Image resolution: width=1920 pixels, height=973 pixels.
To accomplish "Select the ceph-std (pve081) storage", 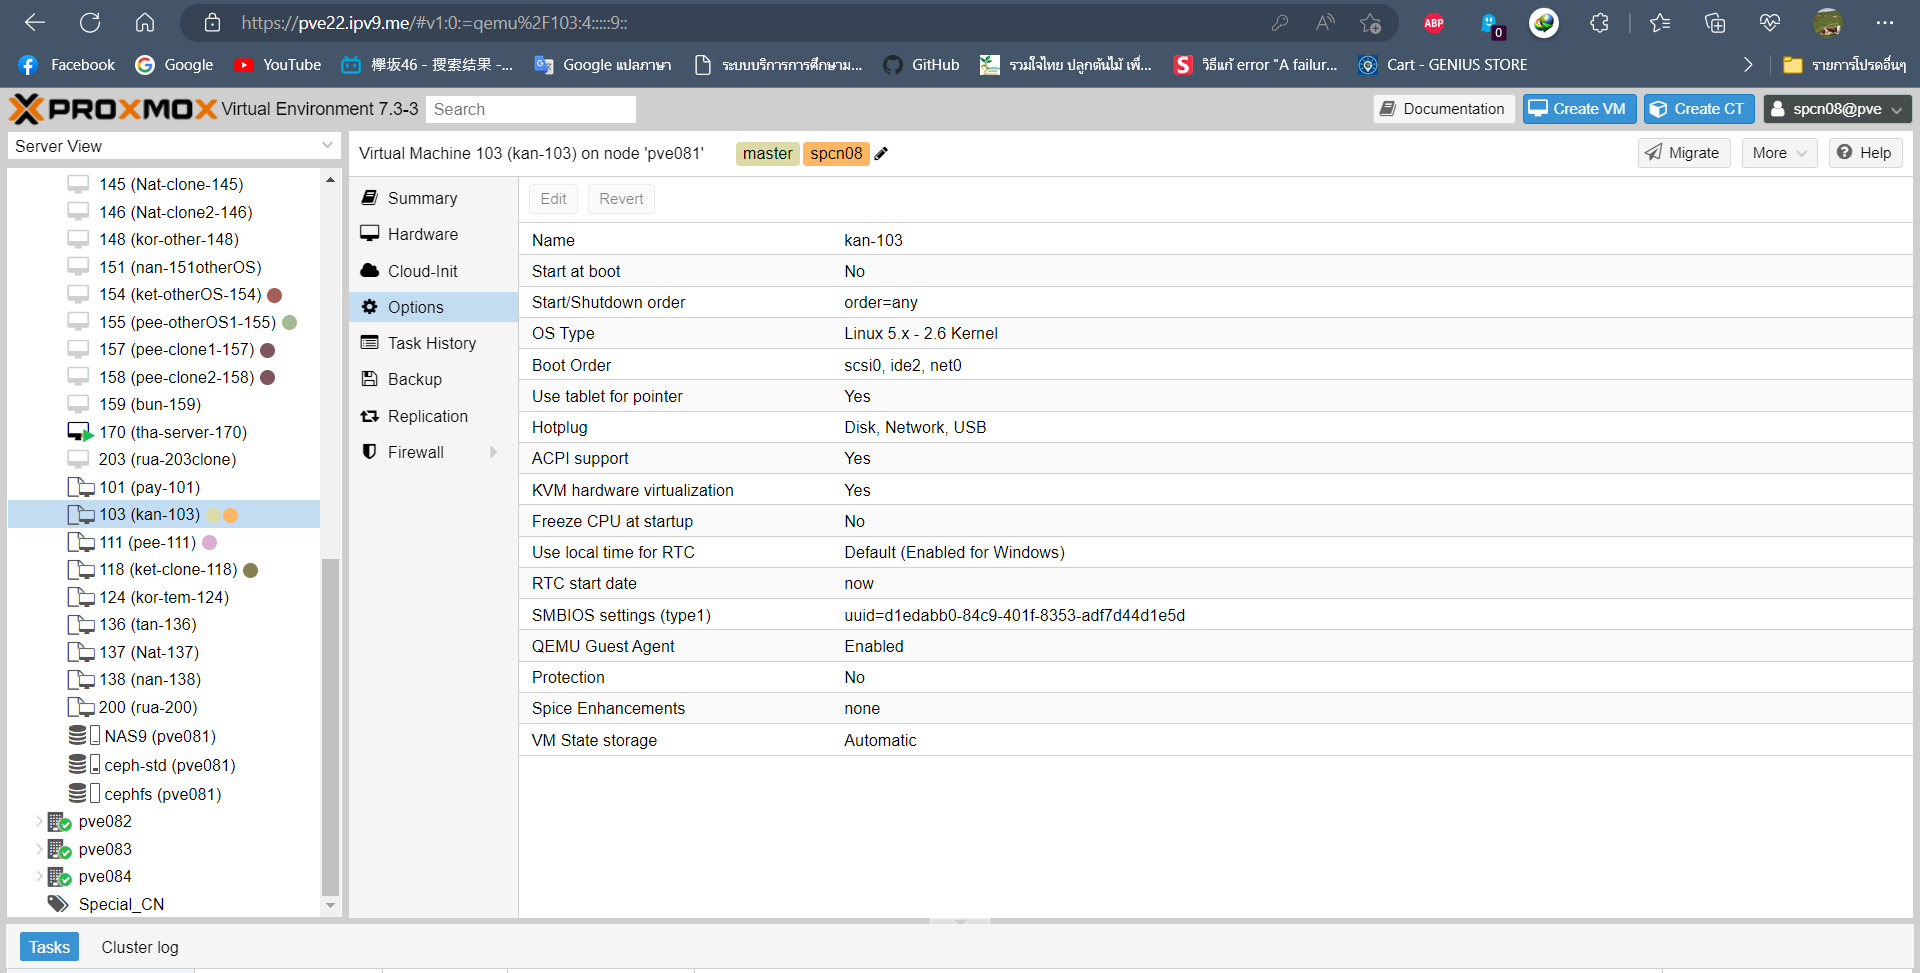I will click(x=152, y=765).
